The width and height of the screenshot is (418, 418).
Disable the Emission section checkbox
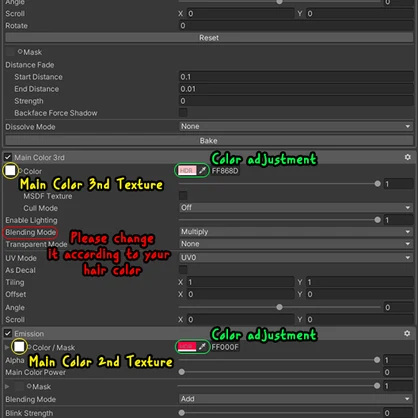coord(8,333)
